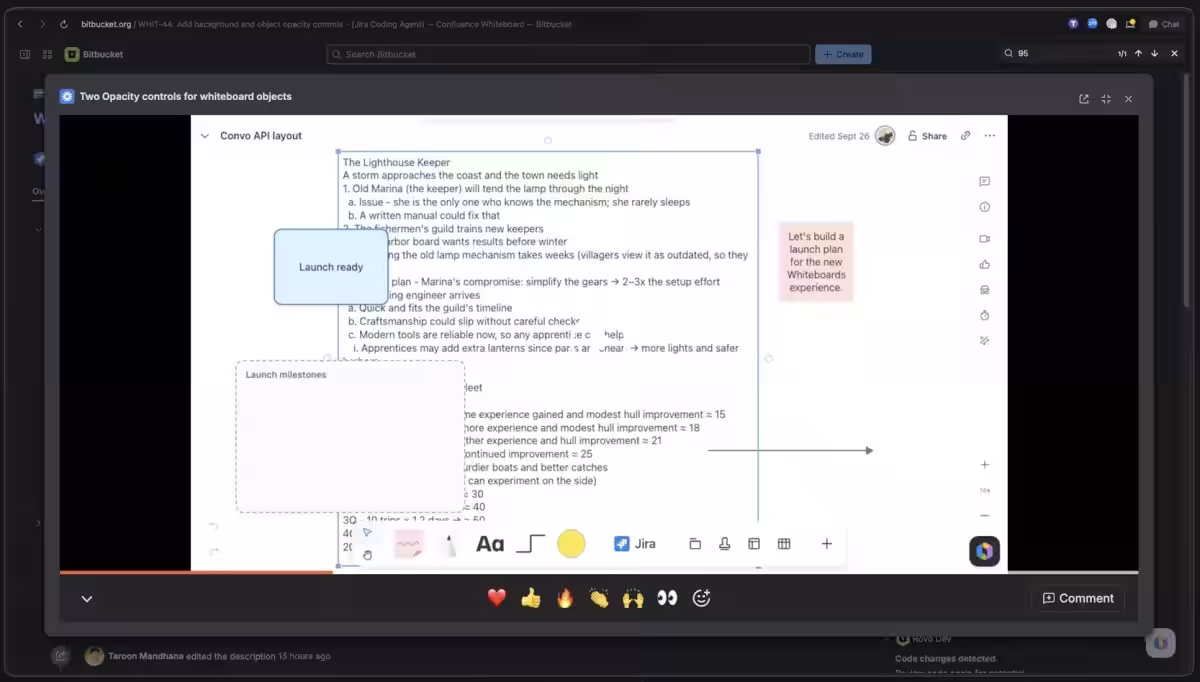This screenshot has width=1200, height=682.
Task: Open the templates layout icon
Action: point(754,544)
